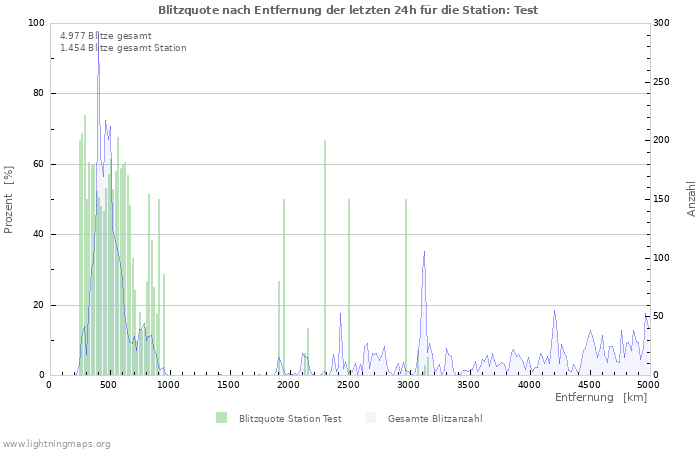Screen dimensions: 700x450
Task: Click the lavender Gesamte Blitzanzahl legend swatch
Action: tap(370, 418)
